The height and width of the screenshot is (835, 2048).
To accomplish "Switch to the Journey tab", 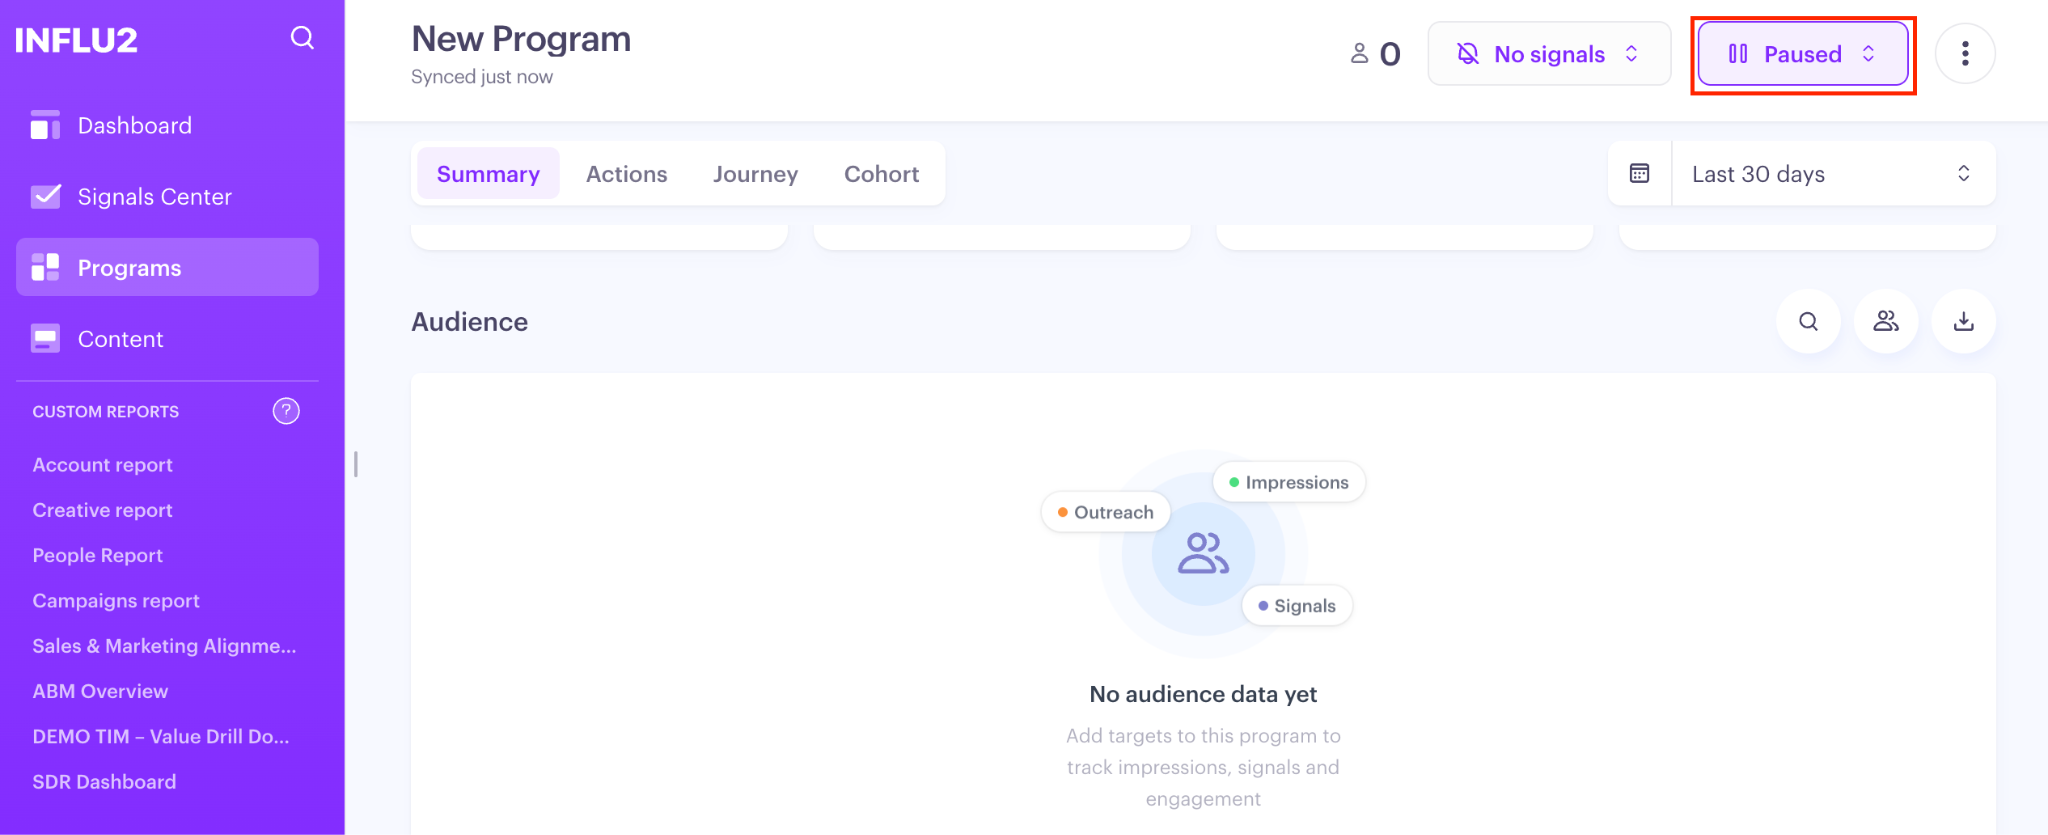I will pyautogui.click(x=755, y=174).
